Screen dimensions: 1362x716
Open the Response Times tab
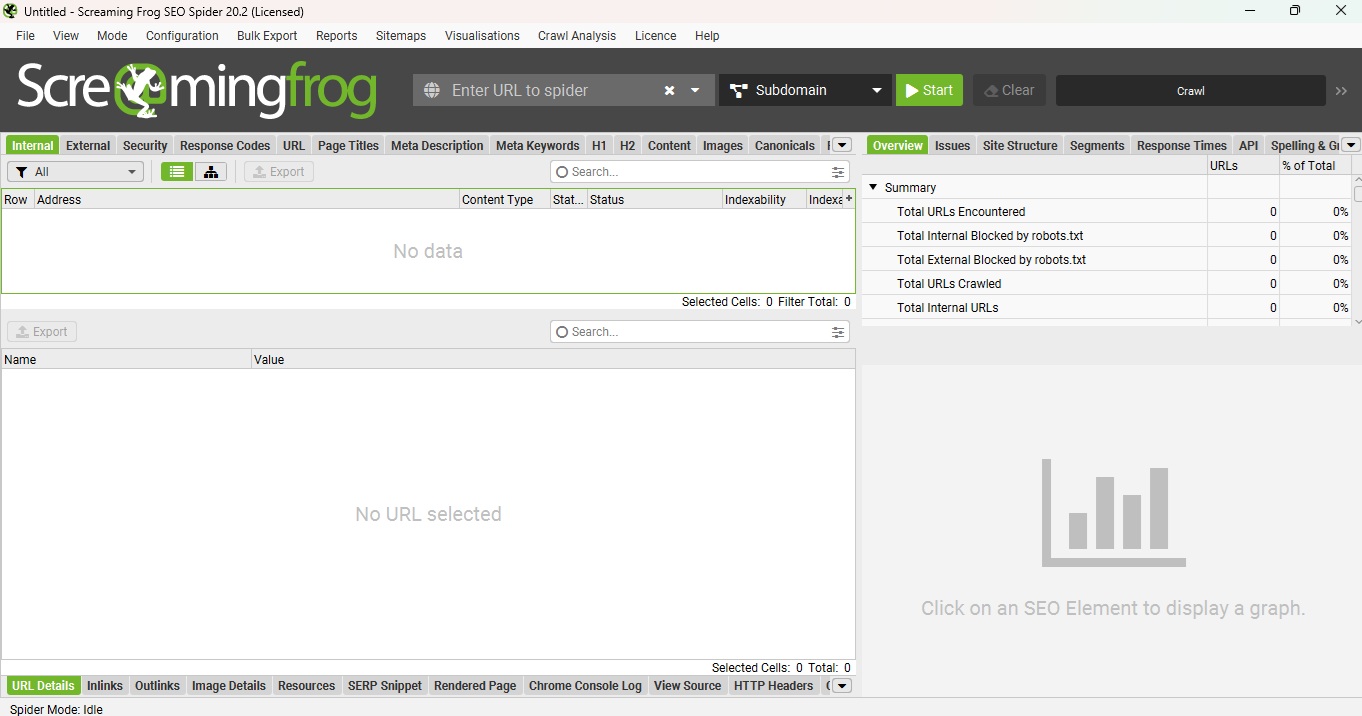pos(1182,146)
